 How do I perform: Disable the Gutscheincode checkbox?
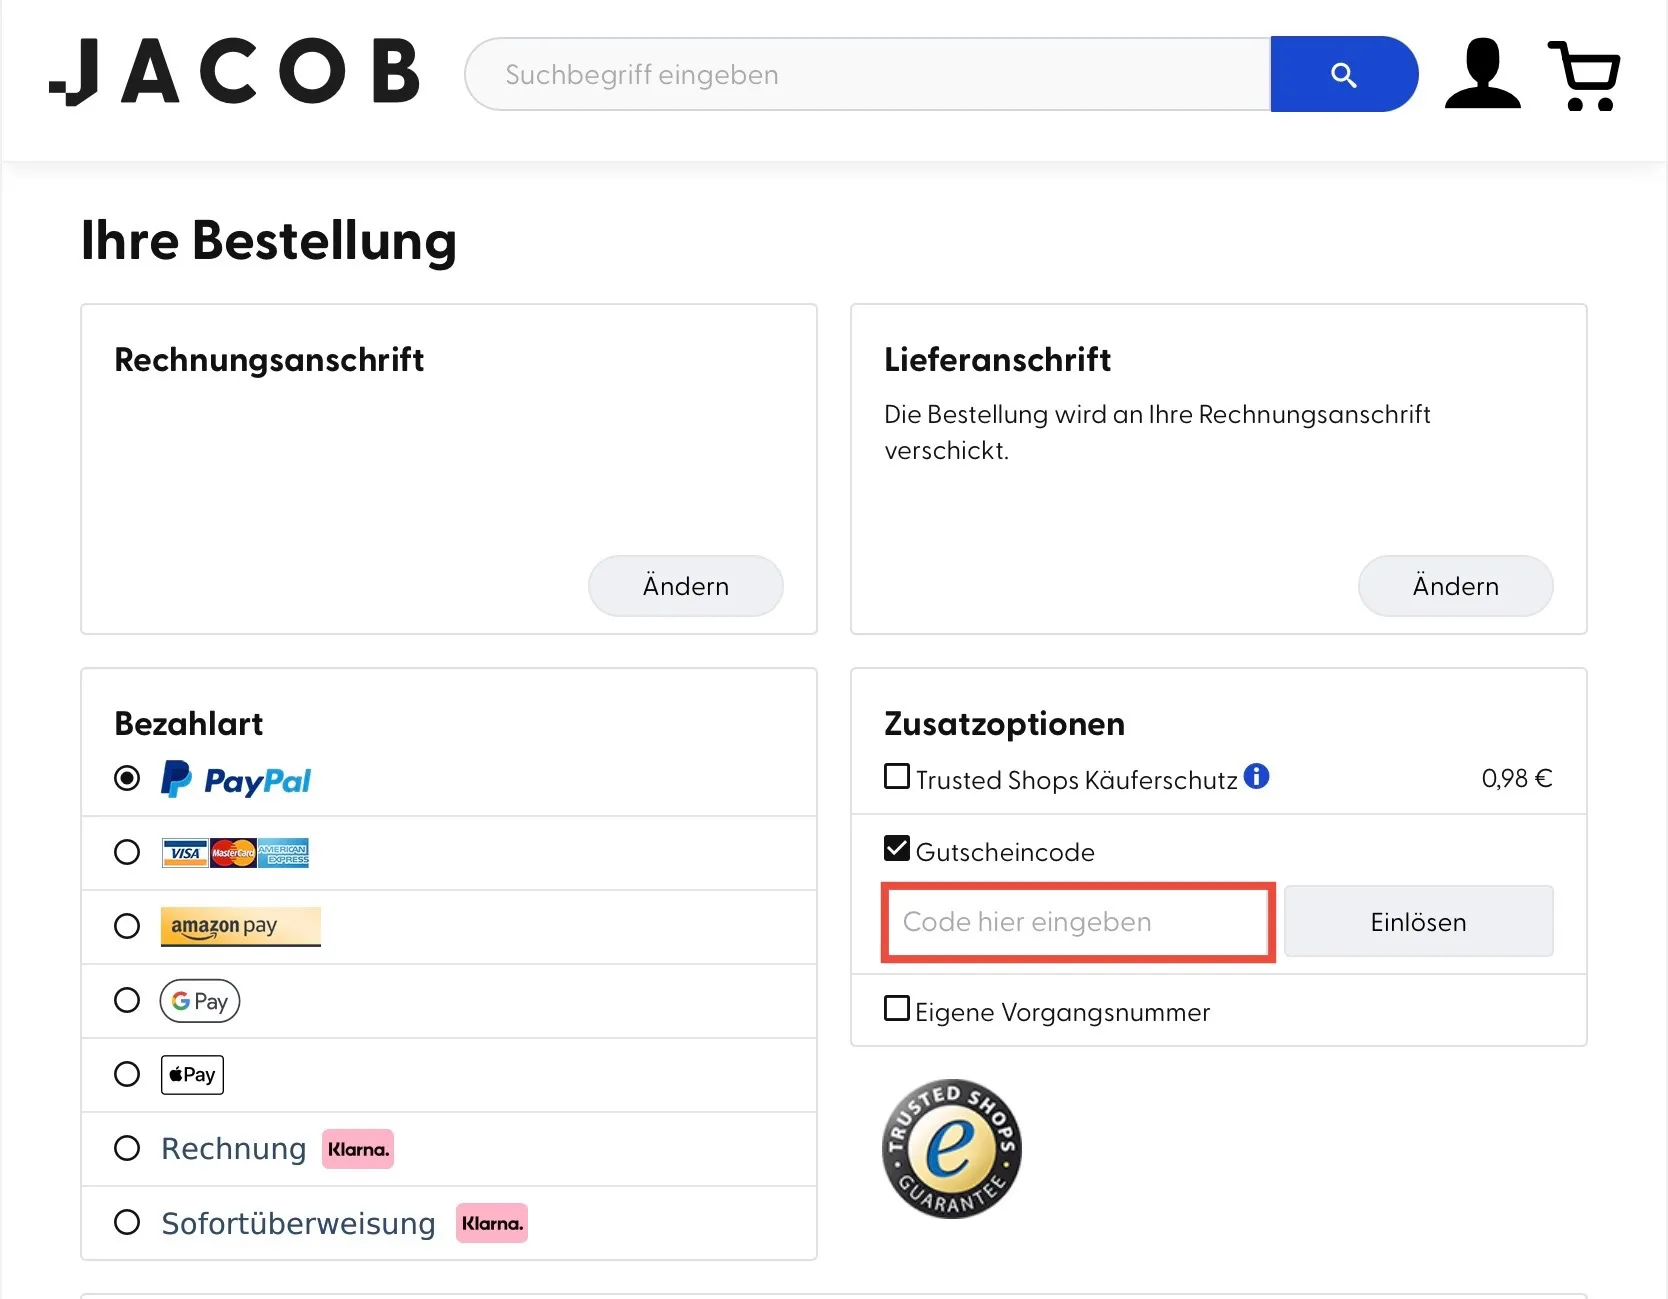coord(896,848)
